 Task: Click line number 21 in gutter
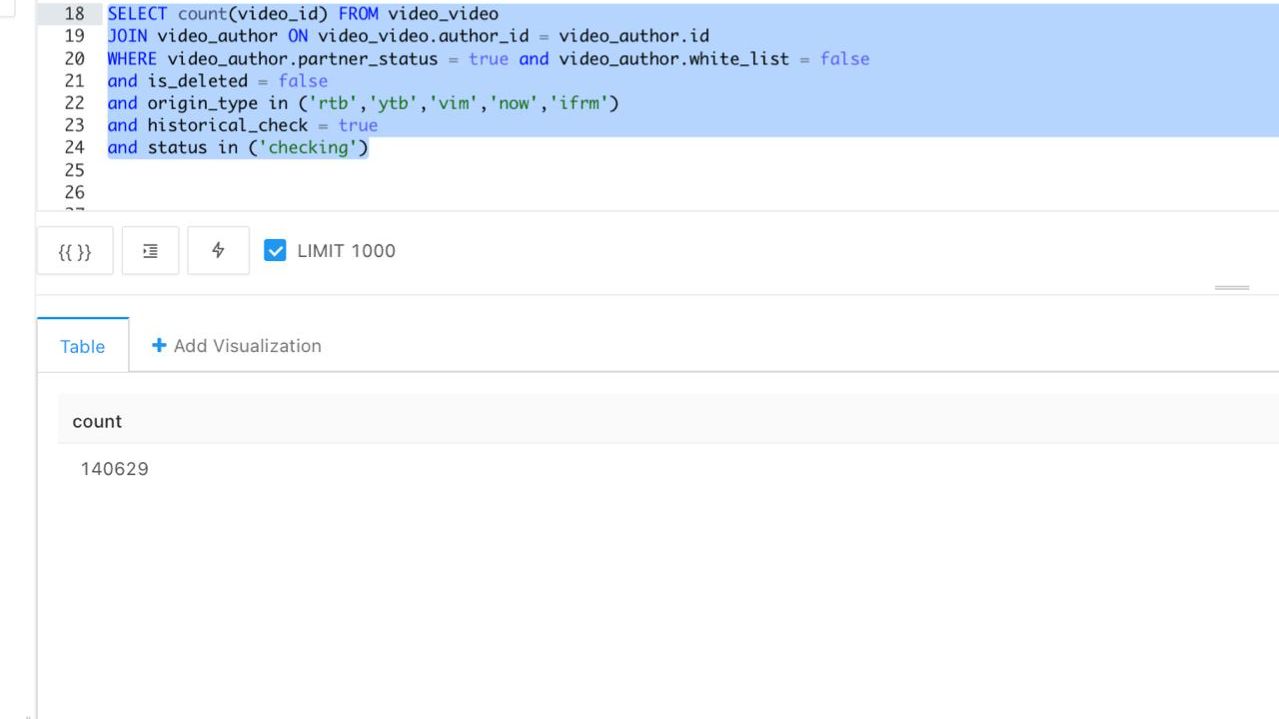[x=75, y=81]
